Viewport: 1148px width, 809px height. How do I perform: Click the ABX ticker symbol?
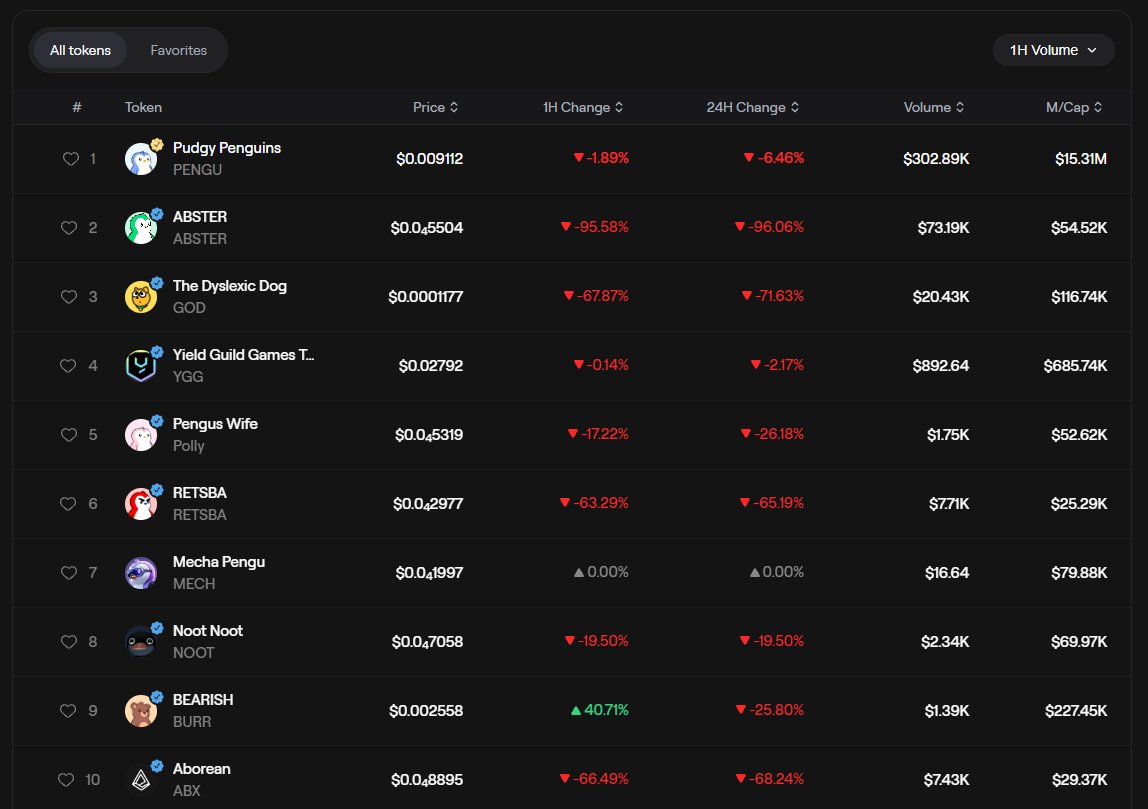point(187,791)
